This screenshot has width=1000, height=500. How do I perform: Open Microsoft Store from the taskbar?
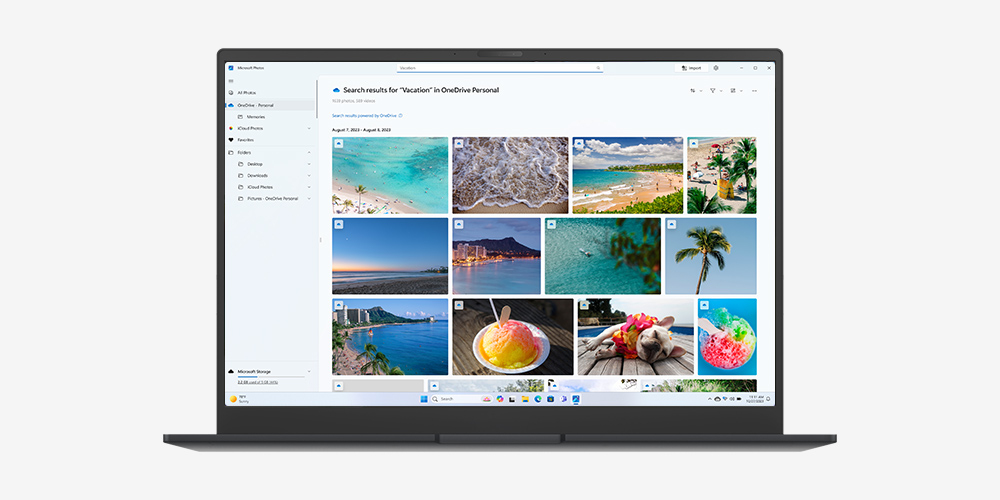[x=550, y=399]
